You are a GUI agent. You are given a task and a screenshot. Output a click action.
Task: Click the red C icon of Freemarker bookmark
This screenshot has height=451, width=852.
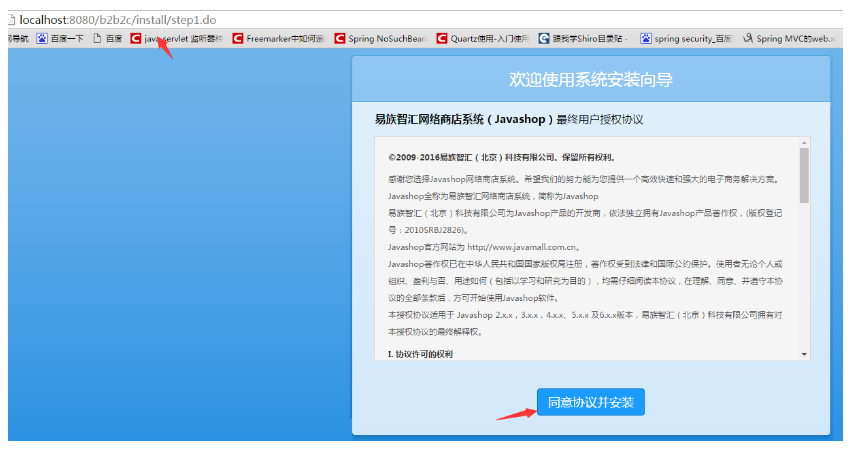click(238, 39)
